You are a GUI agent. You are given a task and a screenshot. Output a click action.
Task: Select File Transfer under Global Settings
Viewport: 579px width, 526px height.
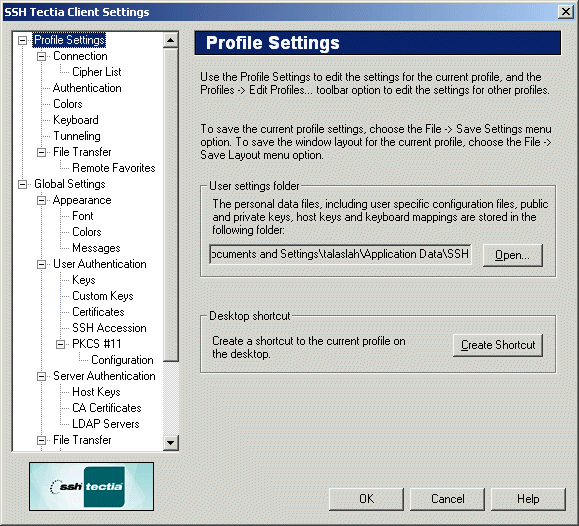(82, 440)
